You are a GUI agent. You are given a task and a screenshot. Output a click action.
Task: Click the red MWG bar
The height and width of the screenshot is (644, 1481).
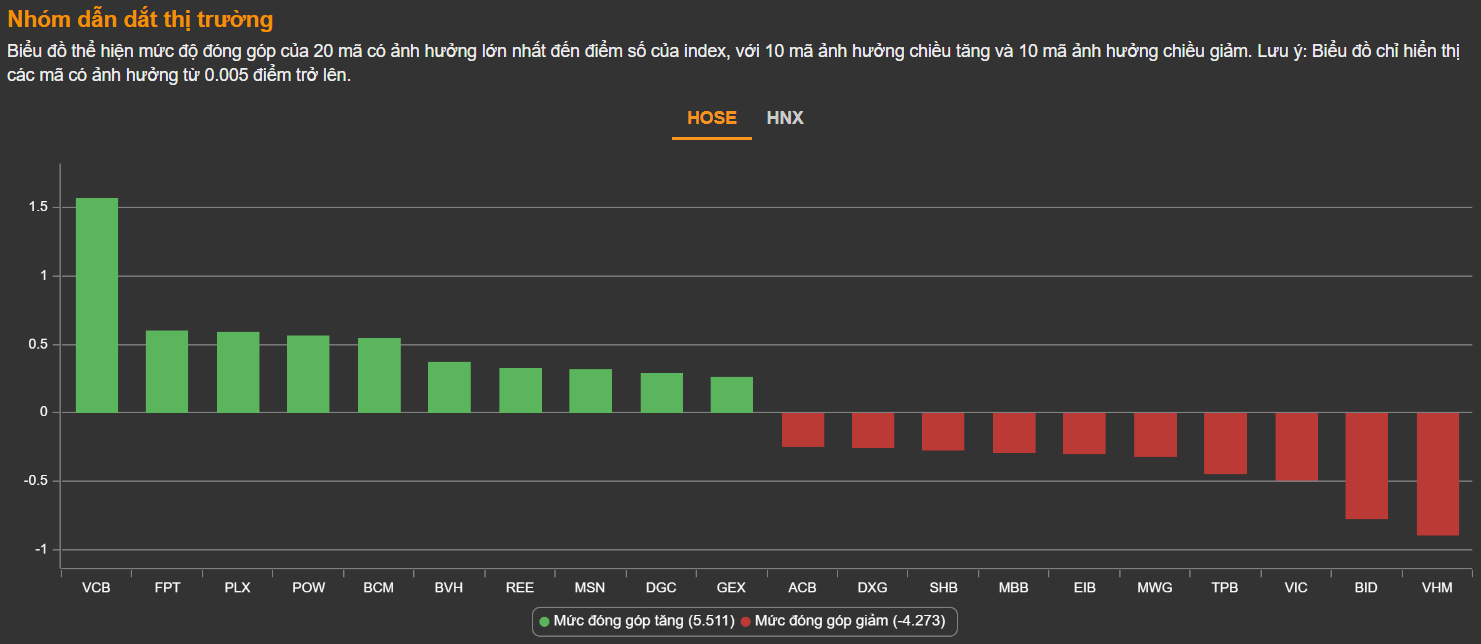pyautogui.click(x=1155, y=435)
